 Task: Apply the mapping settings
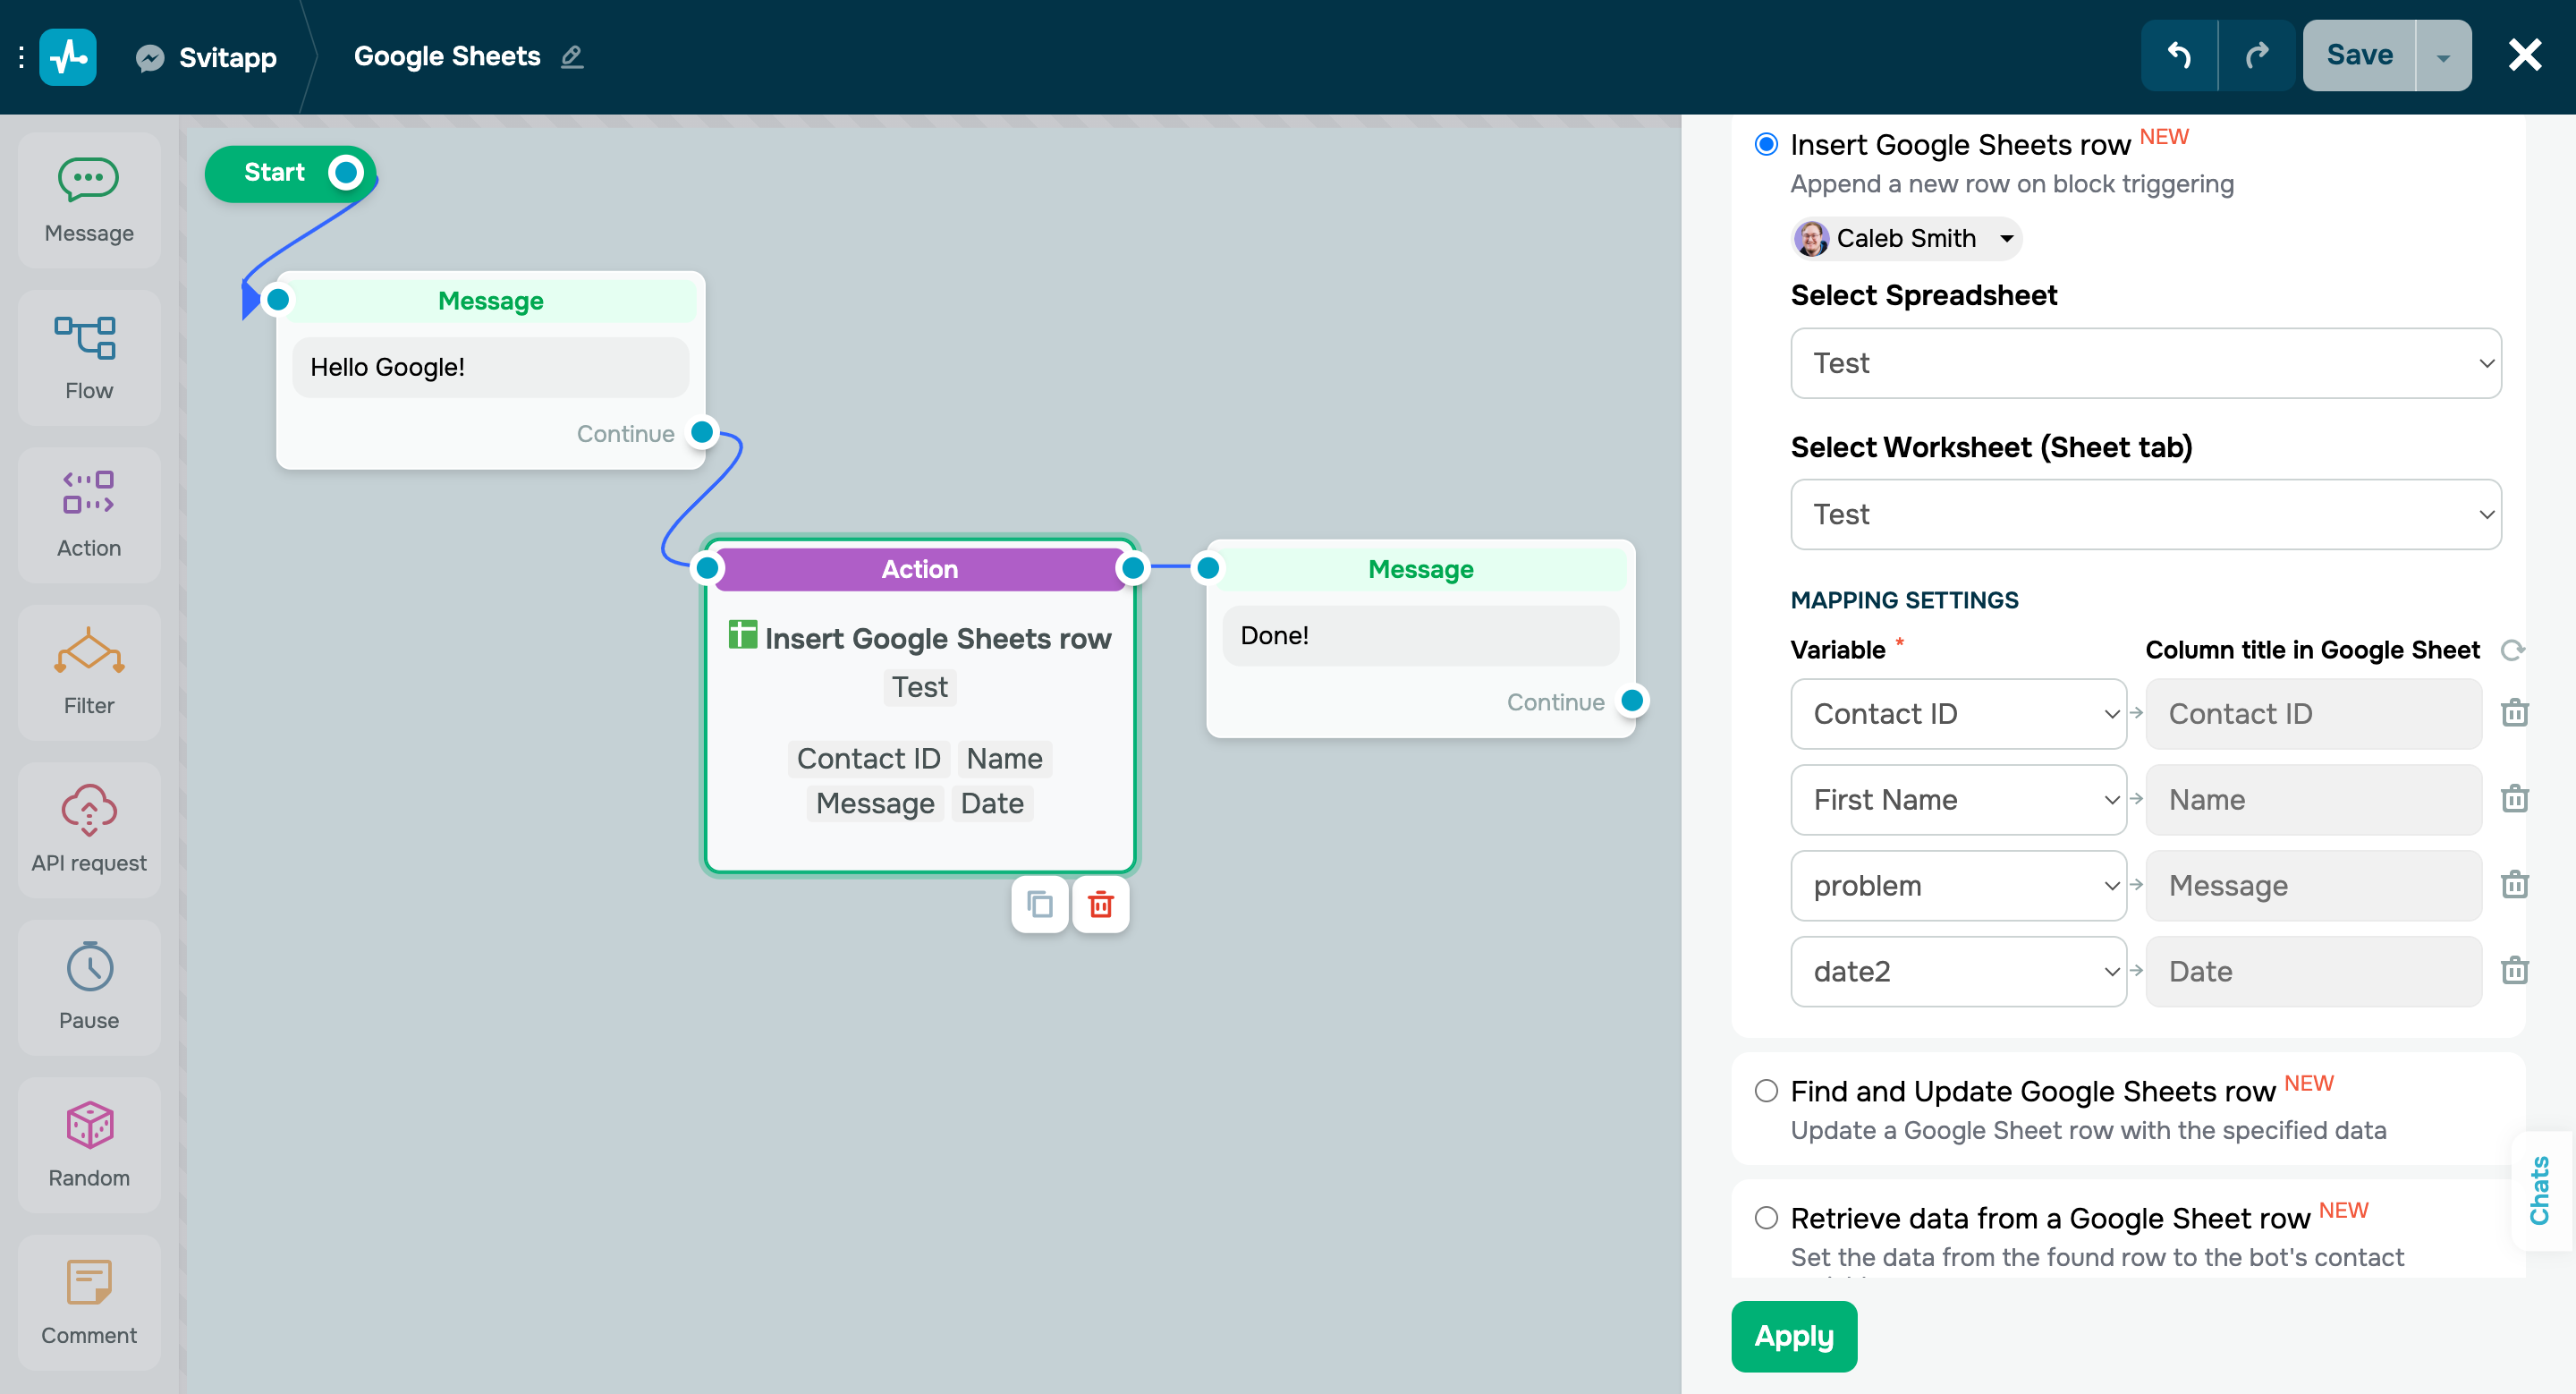point(1793,1336)
